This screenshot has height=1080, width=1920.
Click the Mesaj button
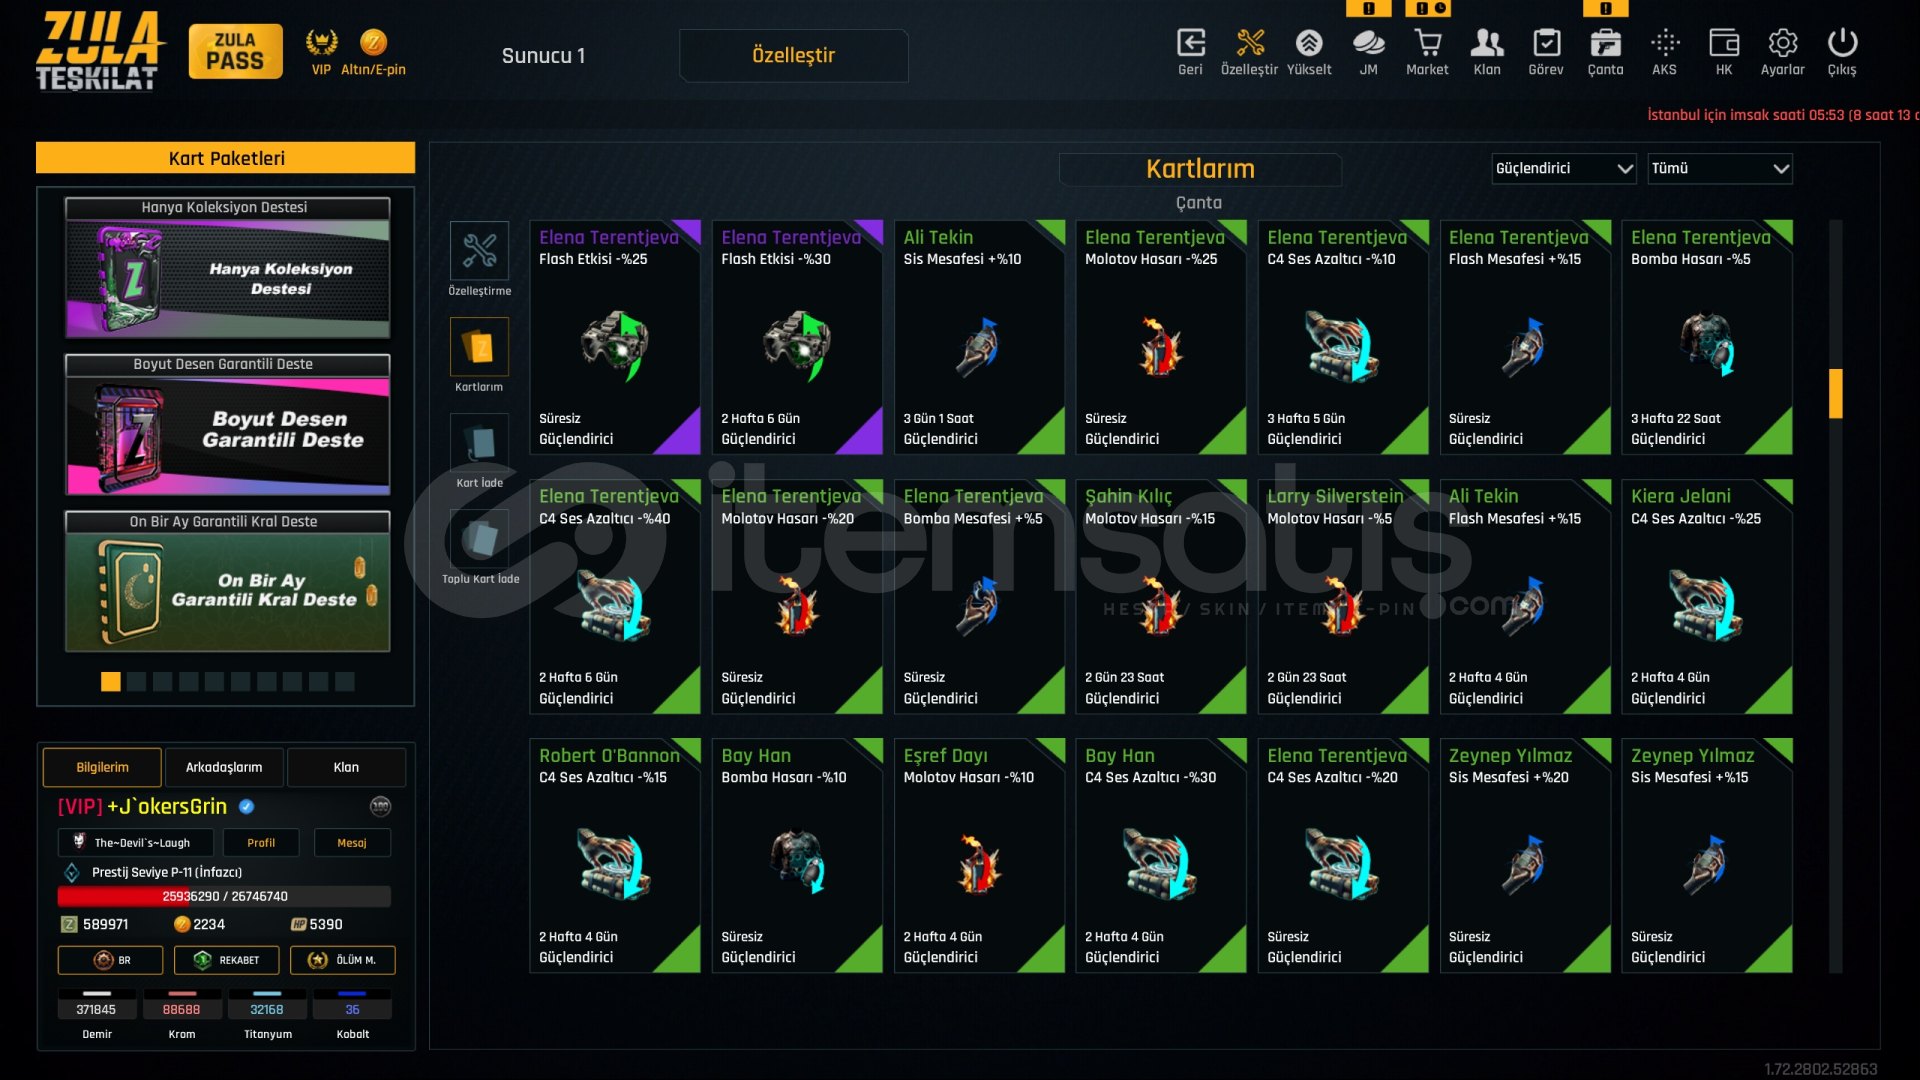coord(352,843)
